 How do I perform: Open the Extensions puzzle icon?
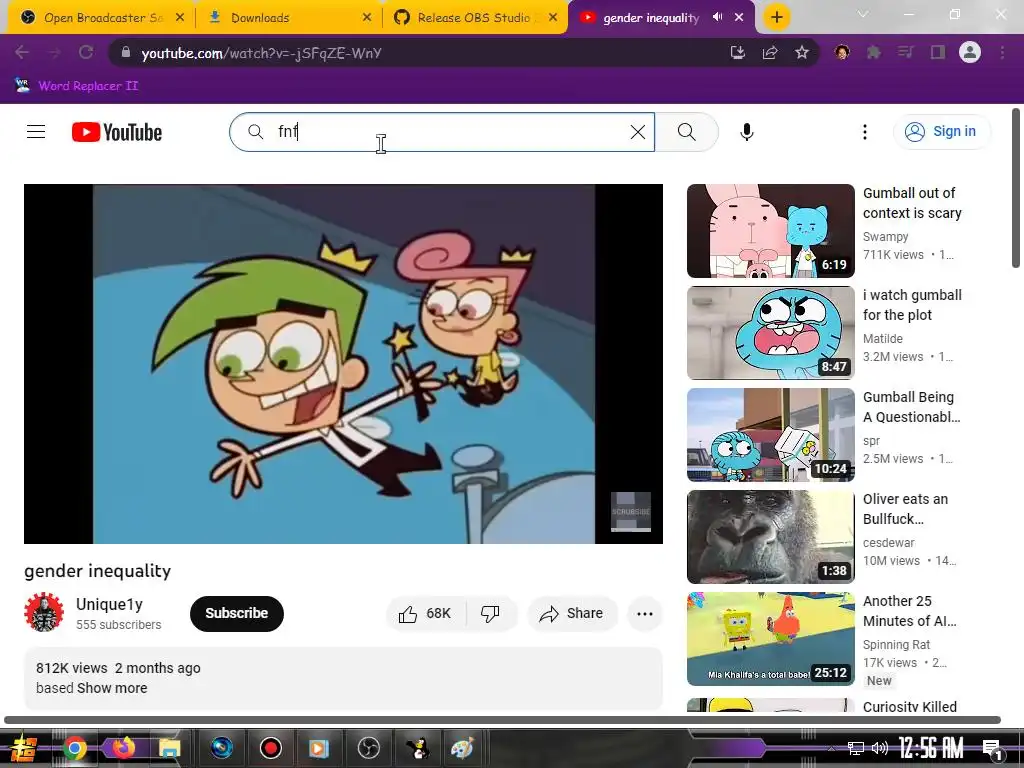coord(874,52)
